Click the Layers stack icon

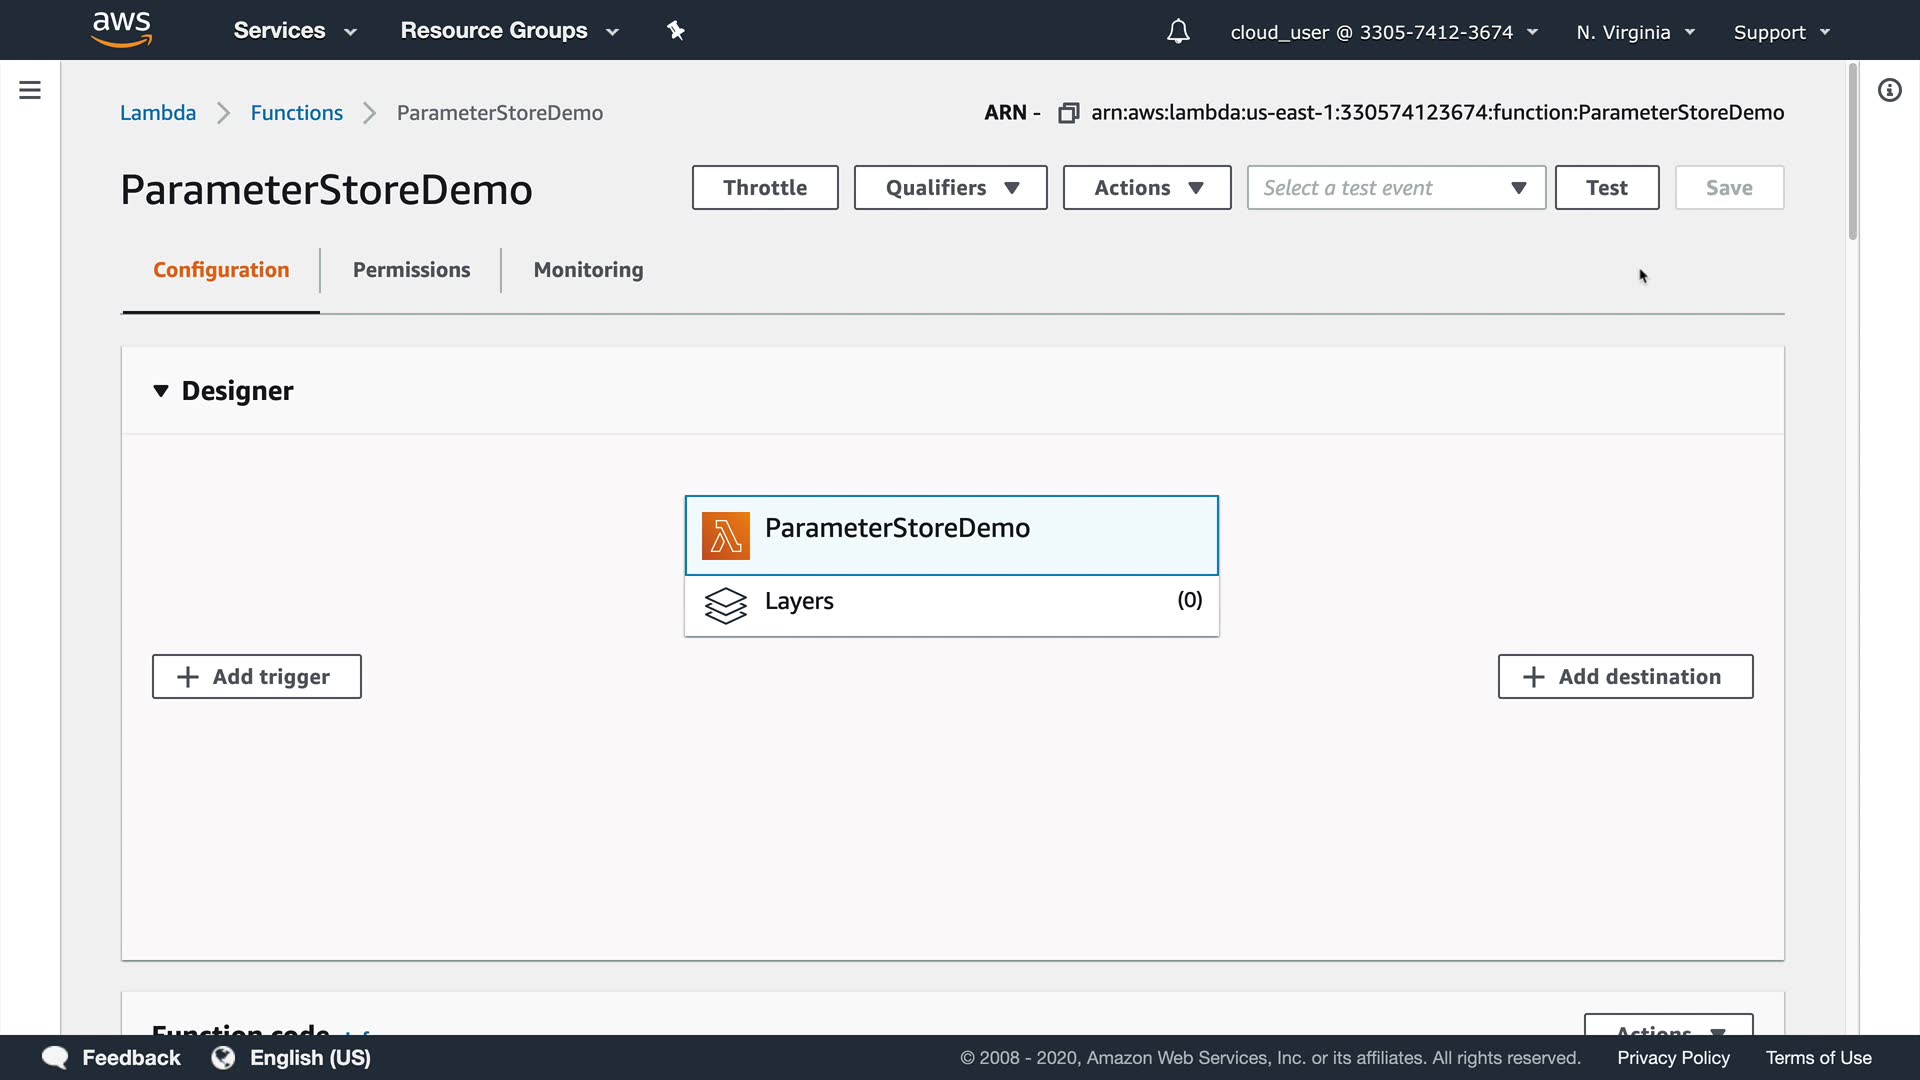point(725,604)
